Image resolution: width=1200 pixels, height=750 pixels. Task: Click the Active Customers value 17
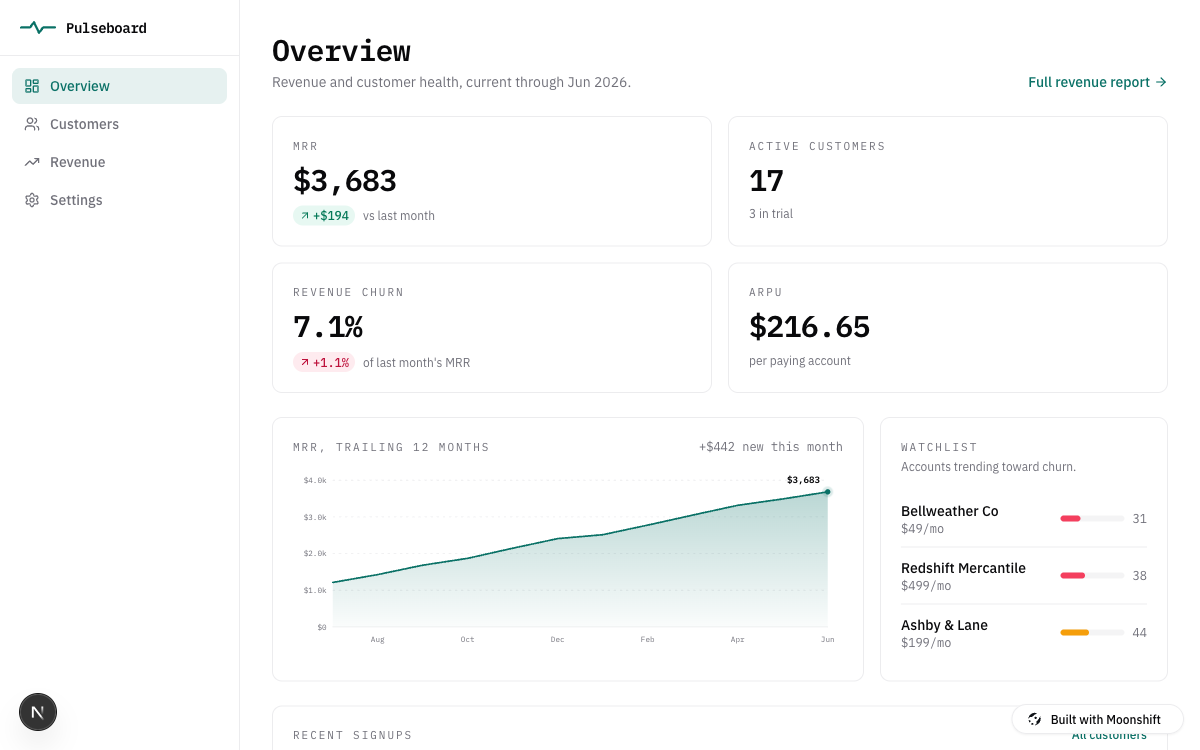point(766,181)
